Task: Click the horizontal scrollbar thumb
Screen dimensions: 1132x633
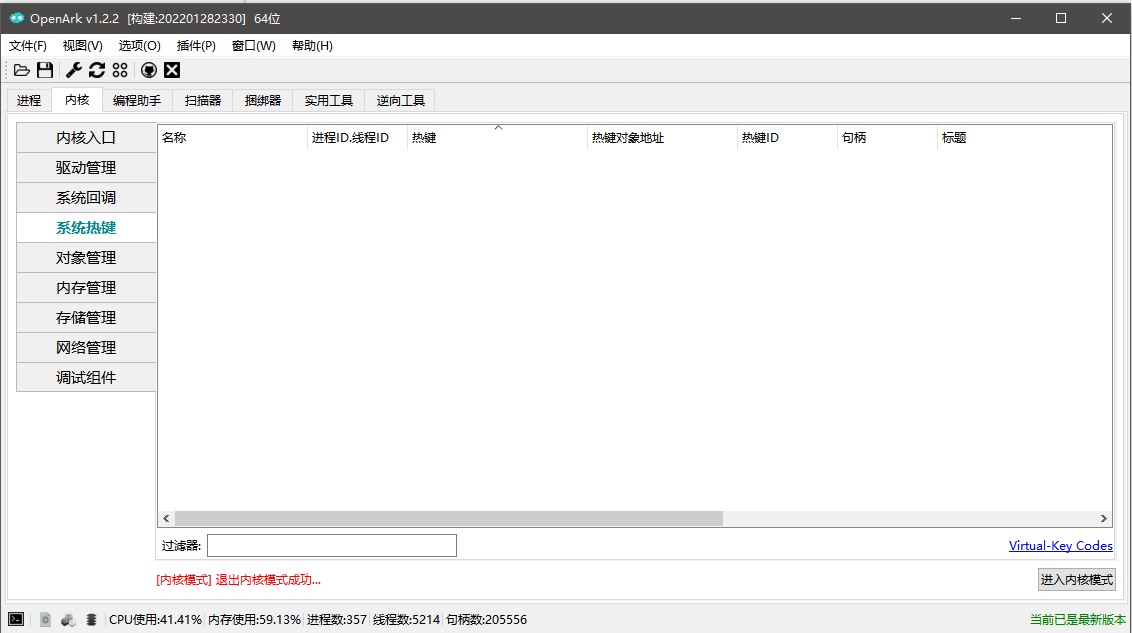Action: (x=448, y=518)
